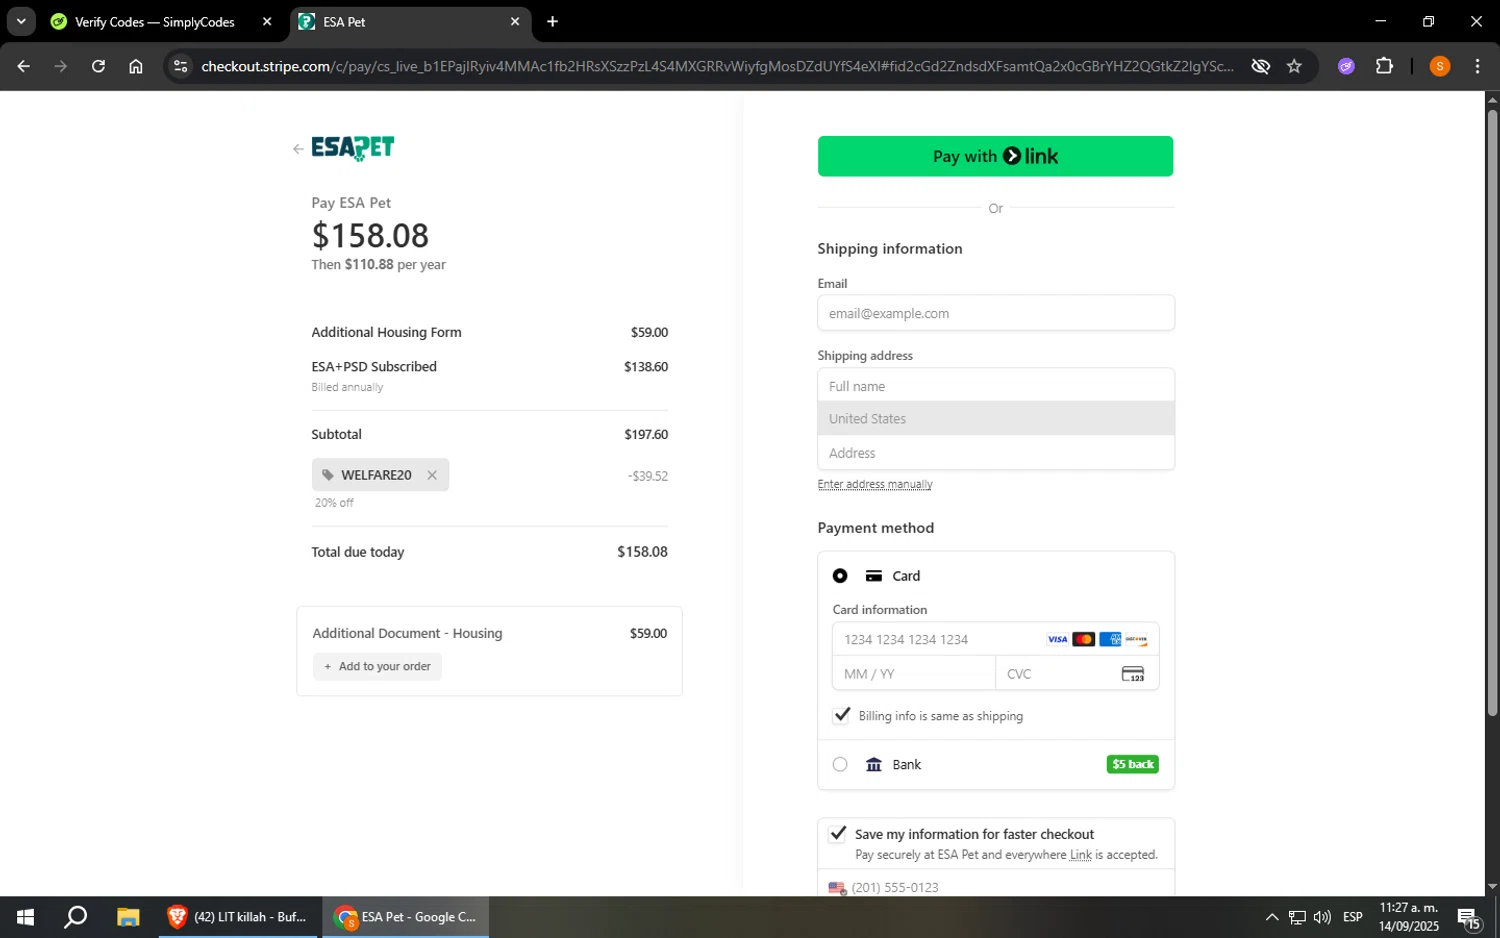The height and width of the screenshot is (938, 1500).
Task: Open the United States country dropdown
Action: (x=995, y=419)
